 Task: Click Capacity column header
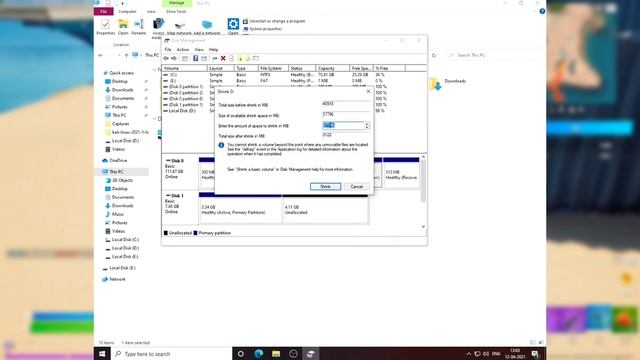[332, 68]
